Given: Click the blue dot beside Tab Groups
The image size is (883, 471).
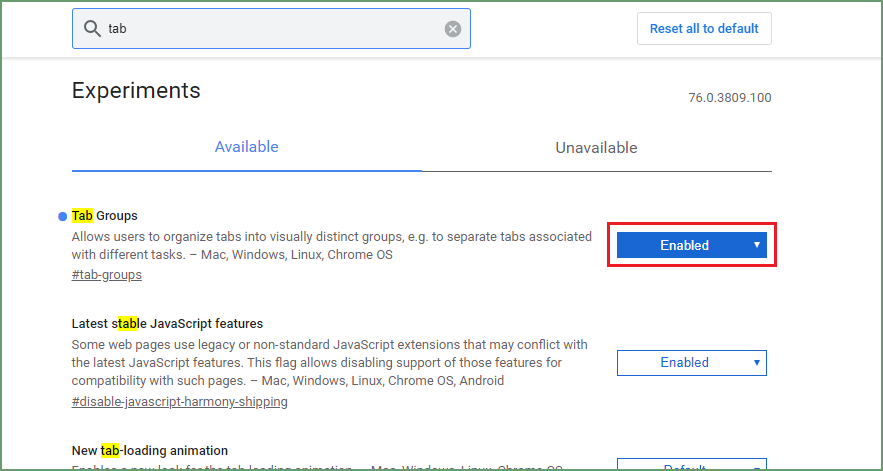Looking at the screenshot, I should pos(63,216).
